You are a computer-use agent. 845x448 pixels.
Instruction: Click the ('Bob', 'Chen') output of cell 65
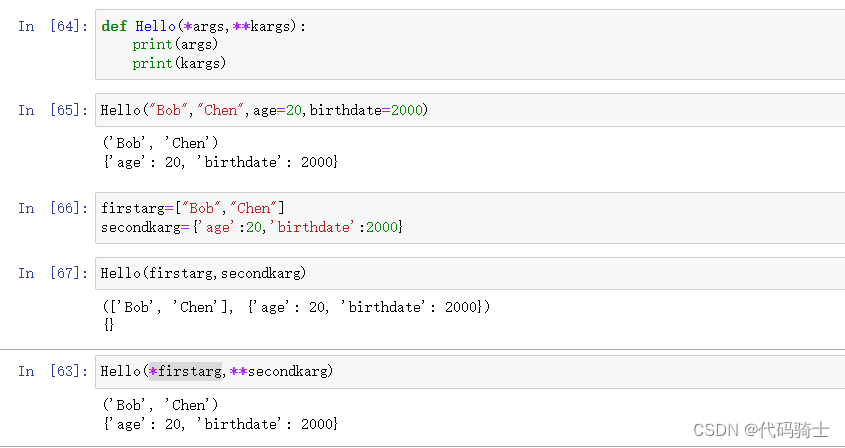[161, 143]
